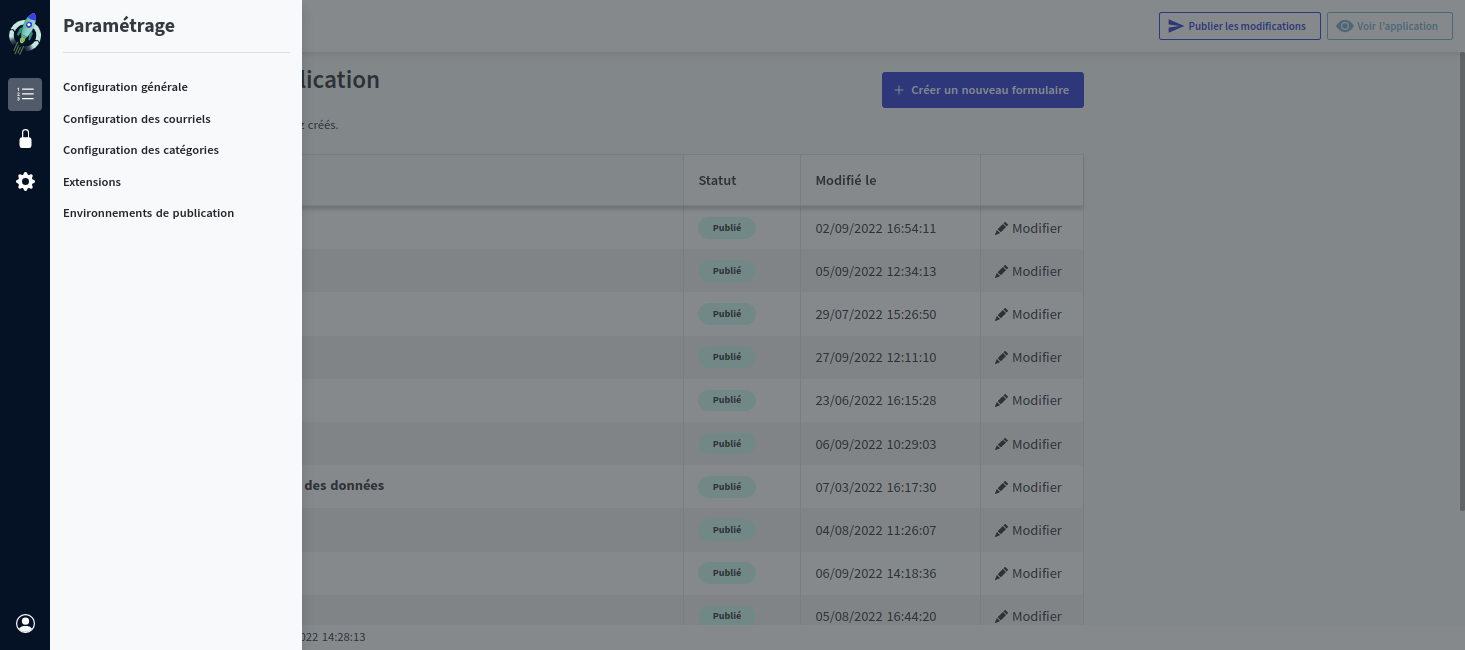Open Configuration générale
The height and width of the screenshot is (650, 1465).
125,87
